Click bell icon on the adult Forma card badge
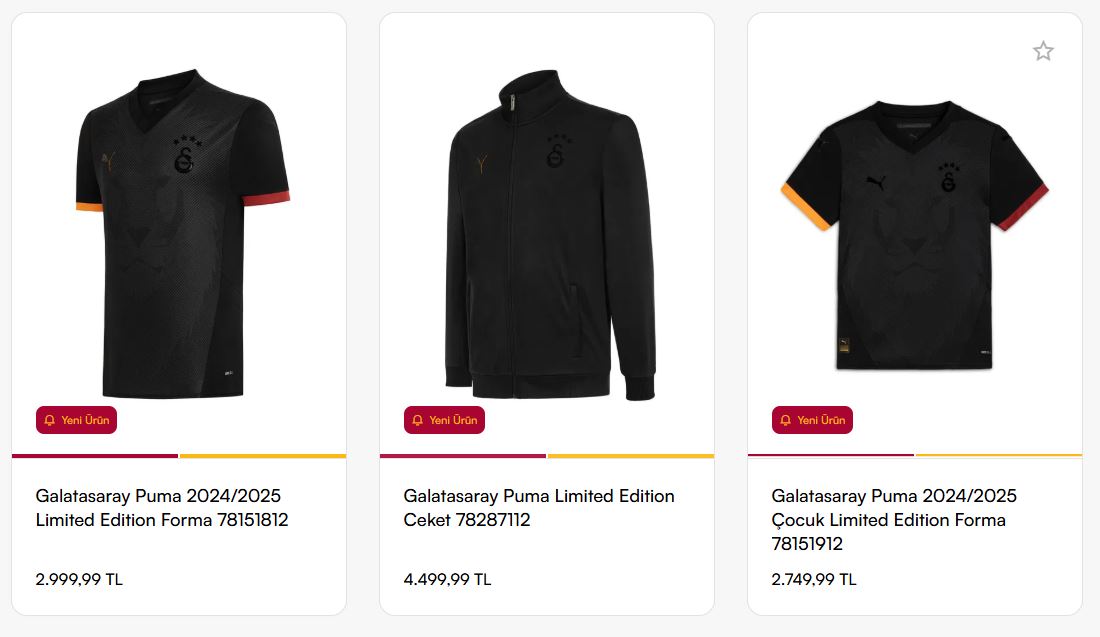The height and width of the screenshot is (637, 1100). [x=50, y=420]
